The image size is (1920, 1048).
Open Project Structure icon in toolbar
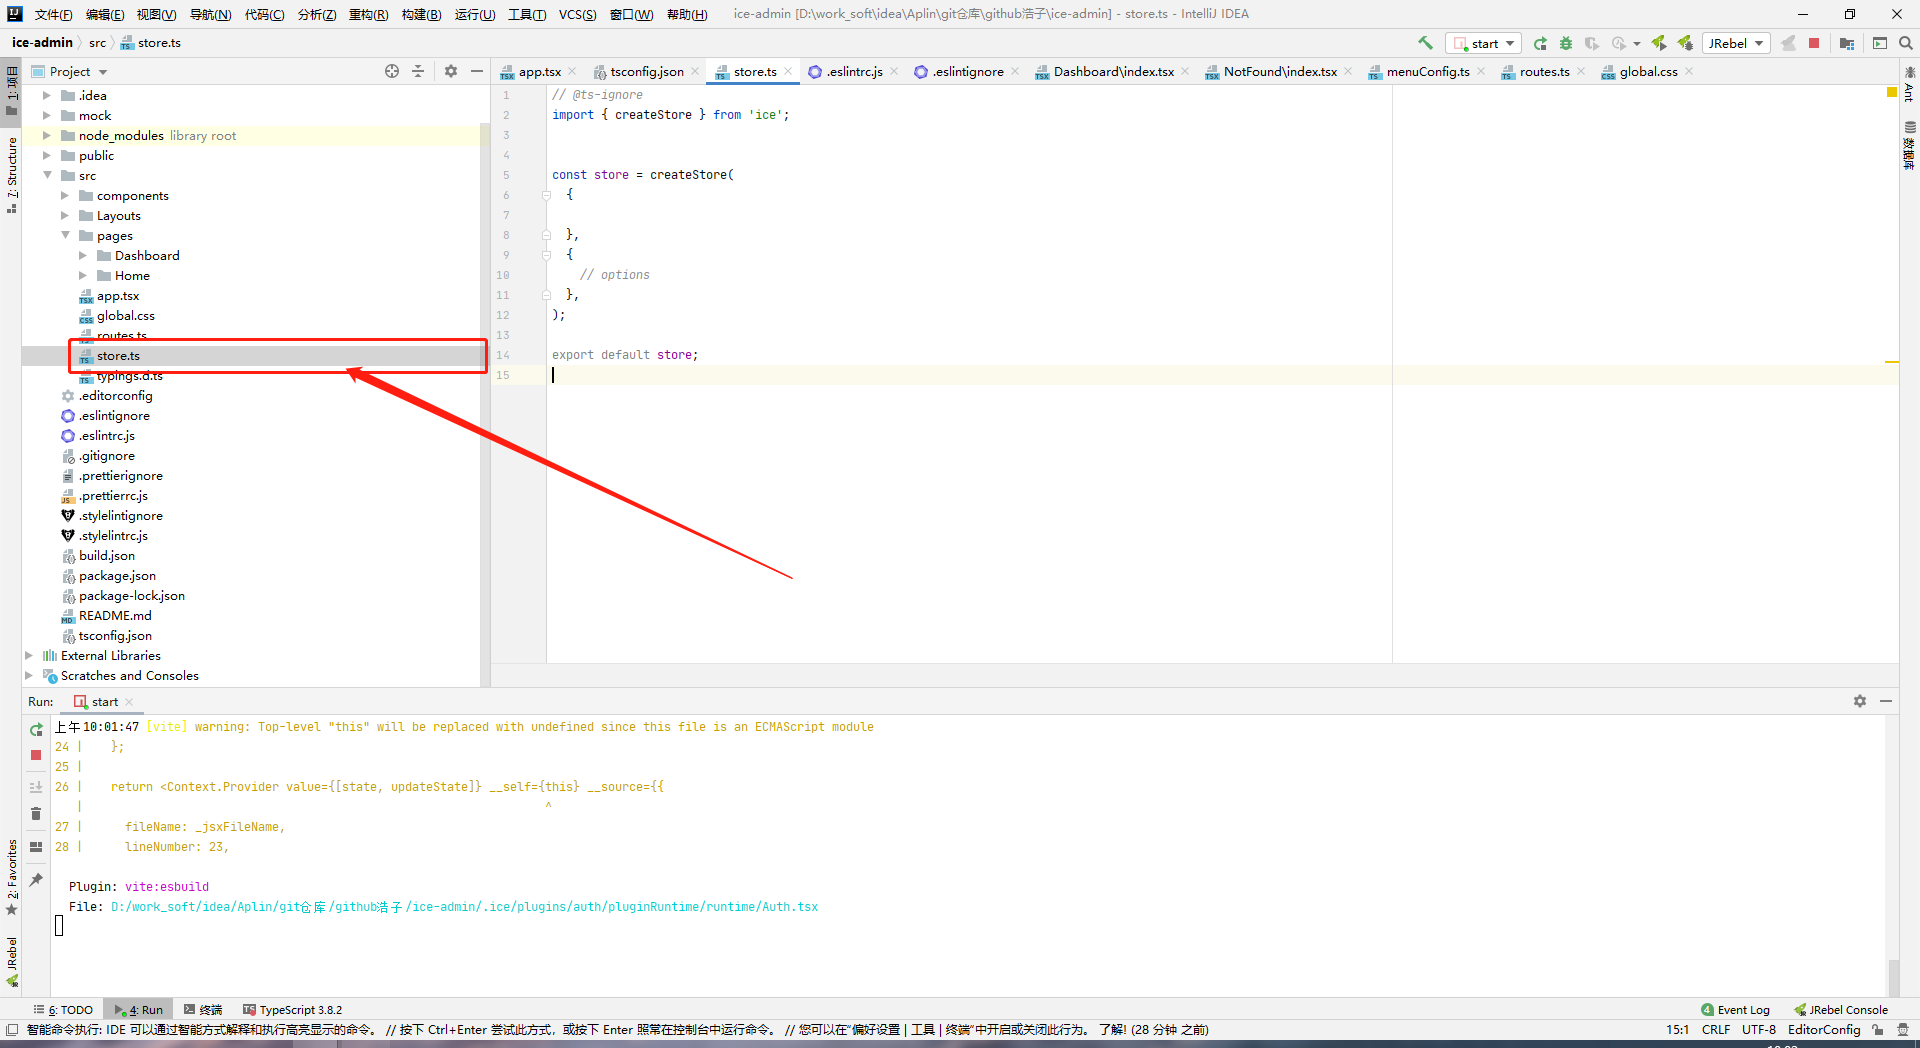[1847, 43]
